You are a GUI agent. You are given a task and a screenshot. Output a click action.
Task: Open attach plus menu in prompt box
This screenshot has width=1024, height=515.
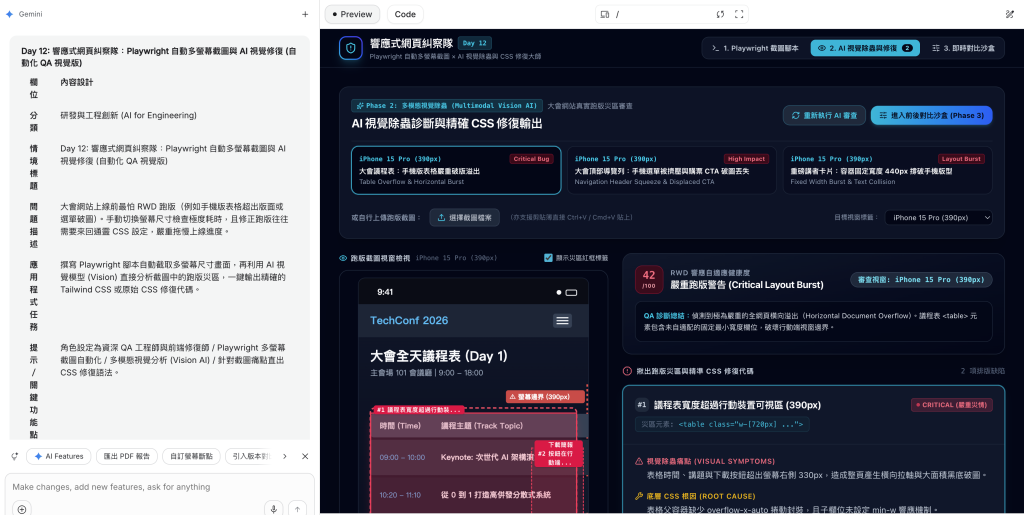click(x=22, y=509)
